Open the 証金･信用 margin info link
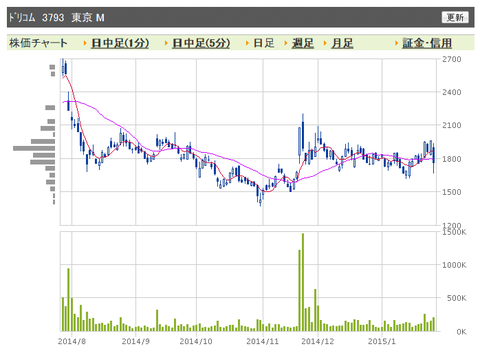The image size is (480, 362). click(x=427, y=43)
